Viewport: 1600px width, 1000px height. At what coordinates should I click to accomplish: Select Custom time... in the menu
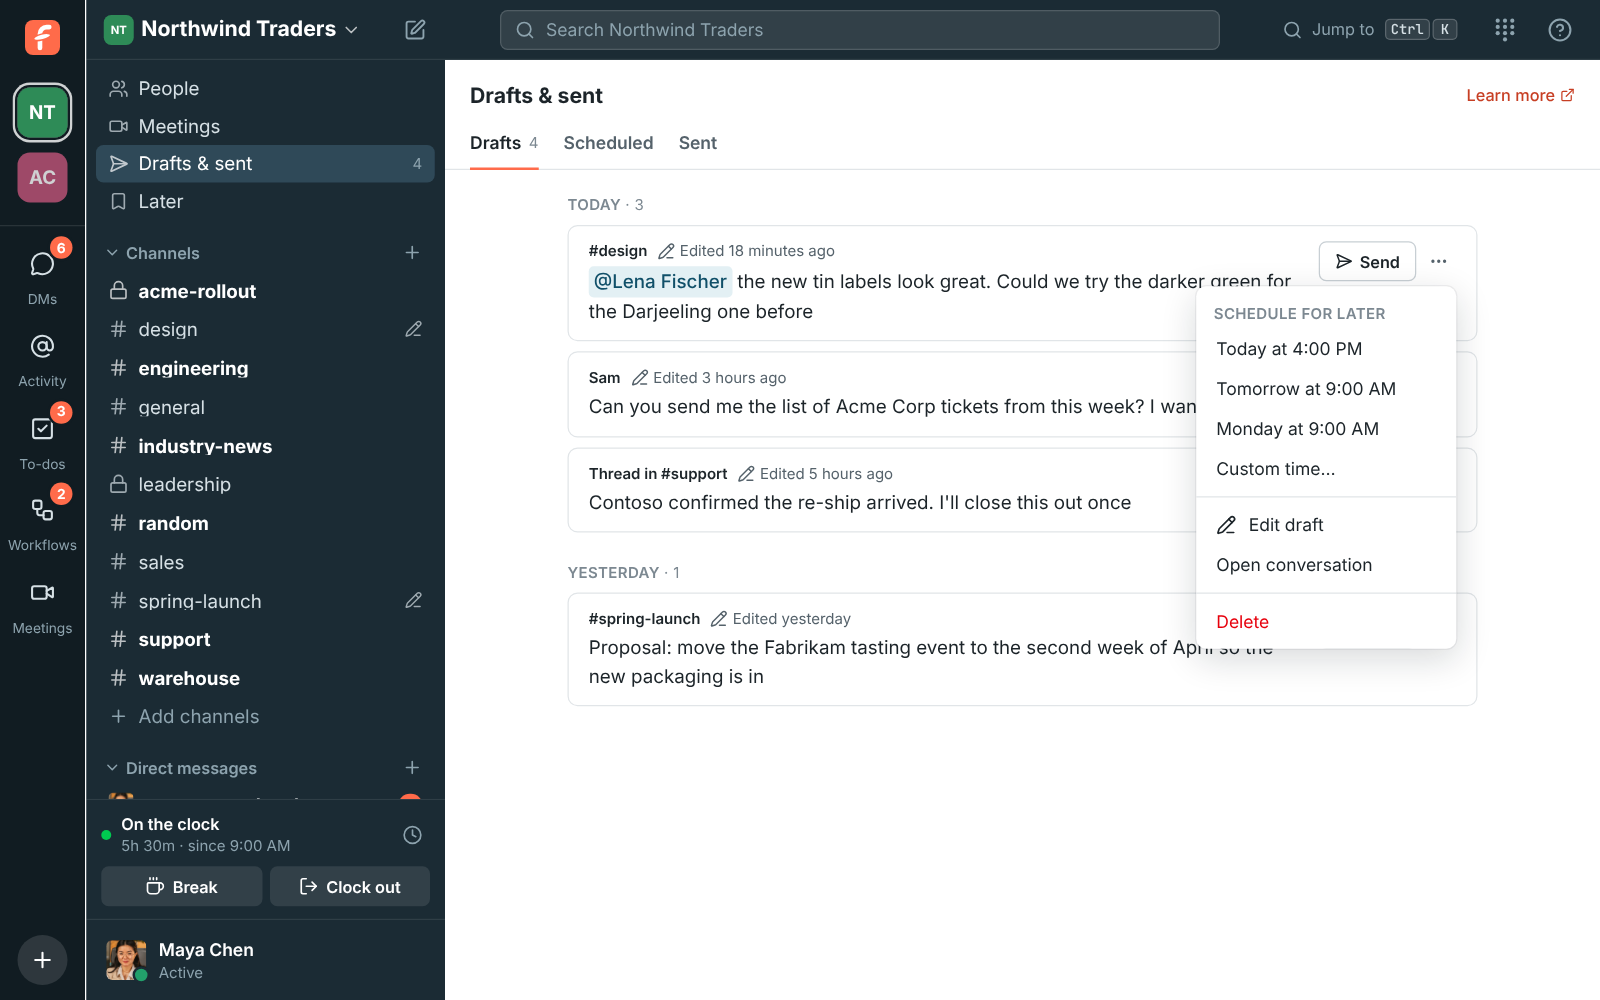pyautogui.click(x=1326, y=469)
